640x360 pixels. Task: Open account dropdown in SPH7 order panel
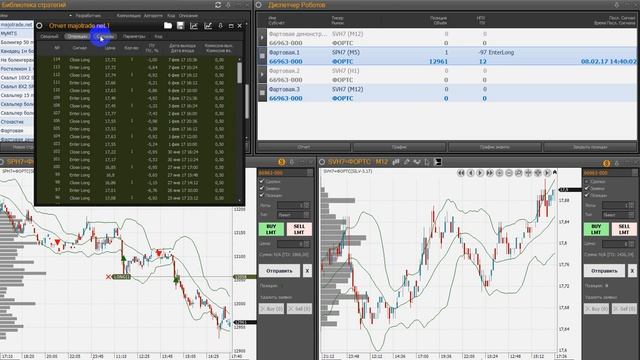[x=310, y=173]
